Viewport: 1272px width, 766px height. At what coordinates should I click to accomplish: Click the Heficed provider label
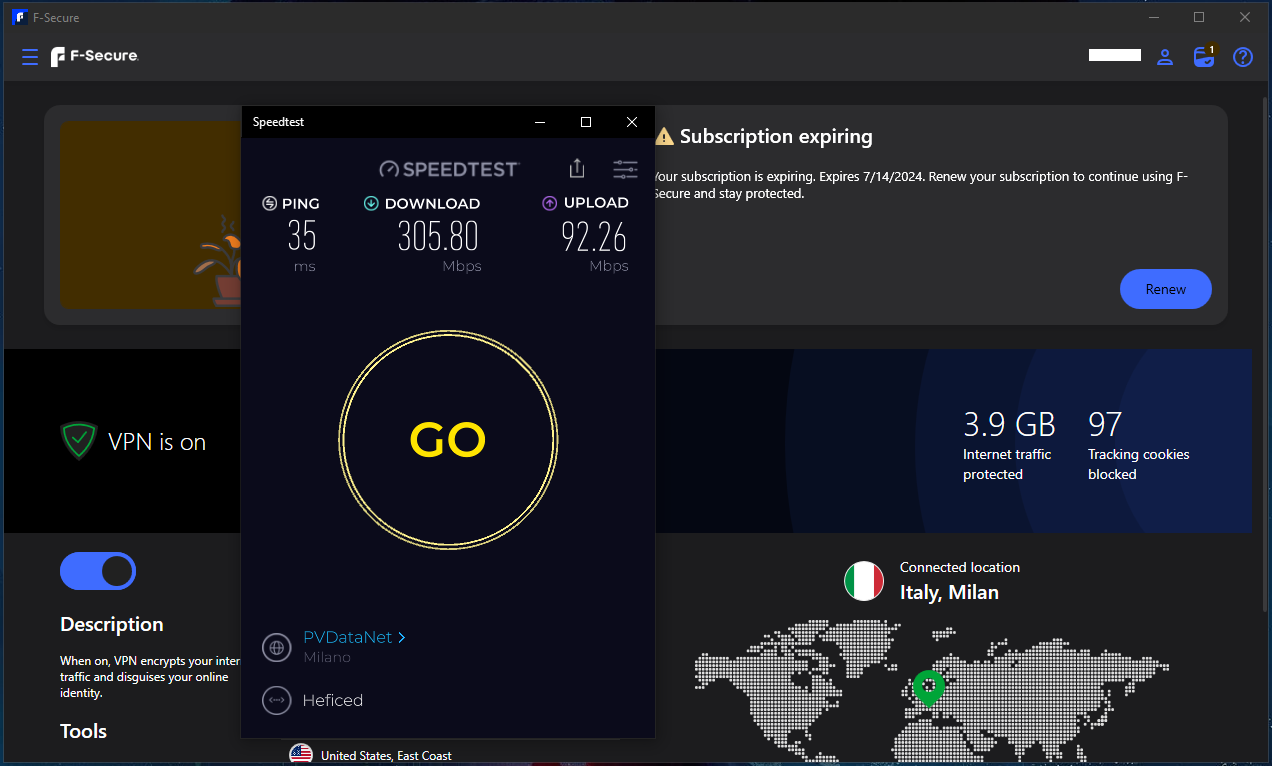click(333, 700)
